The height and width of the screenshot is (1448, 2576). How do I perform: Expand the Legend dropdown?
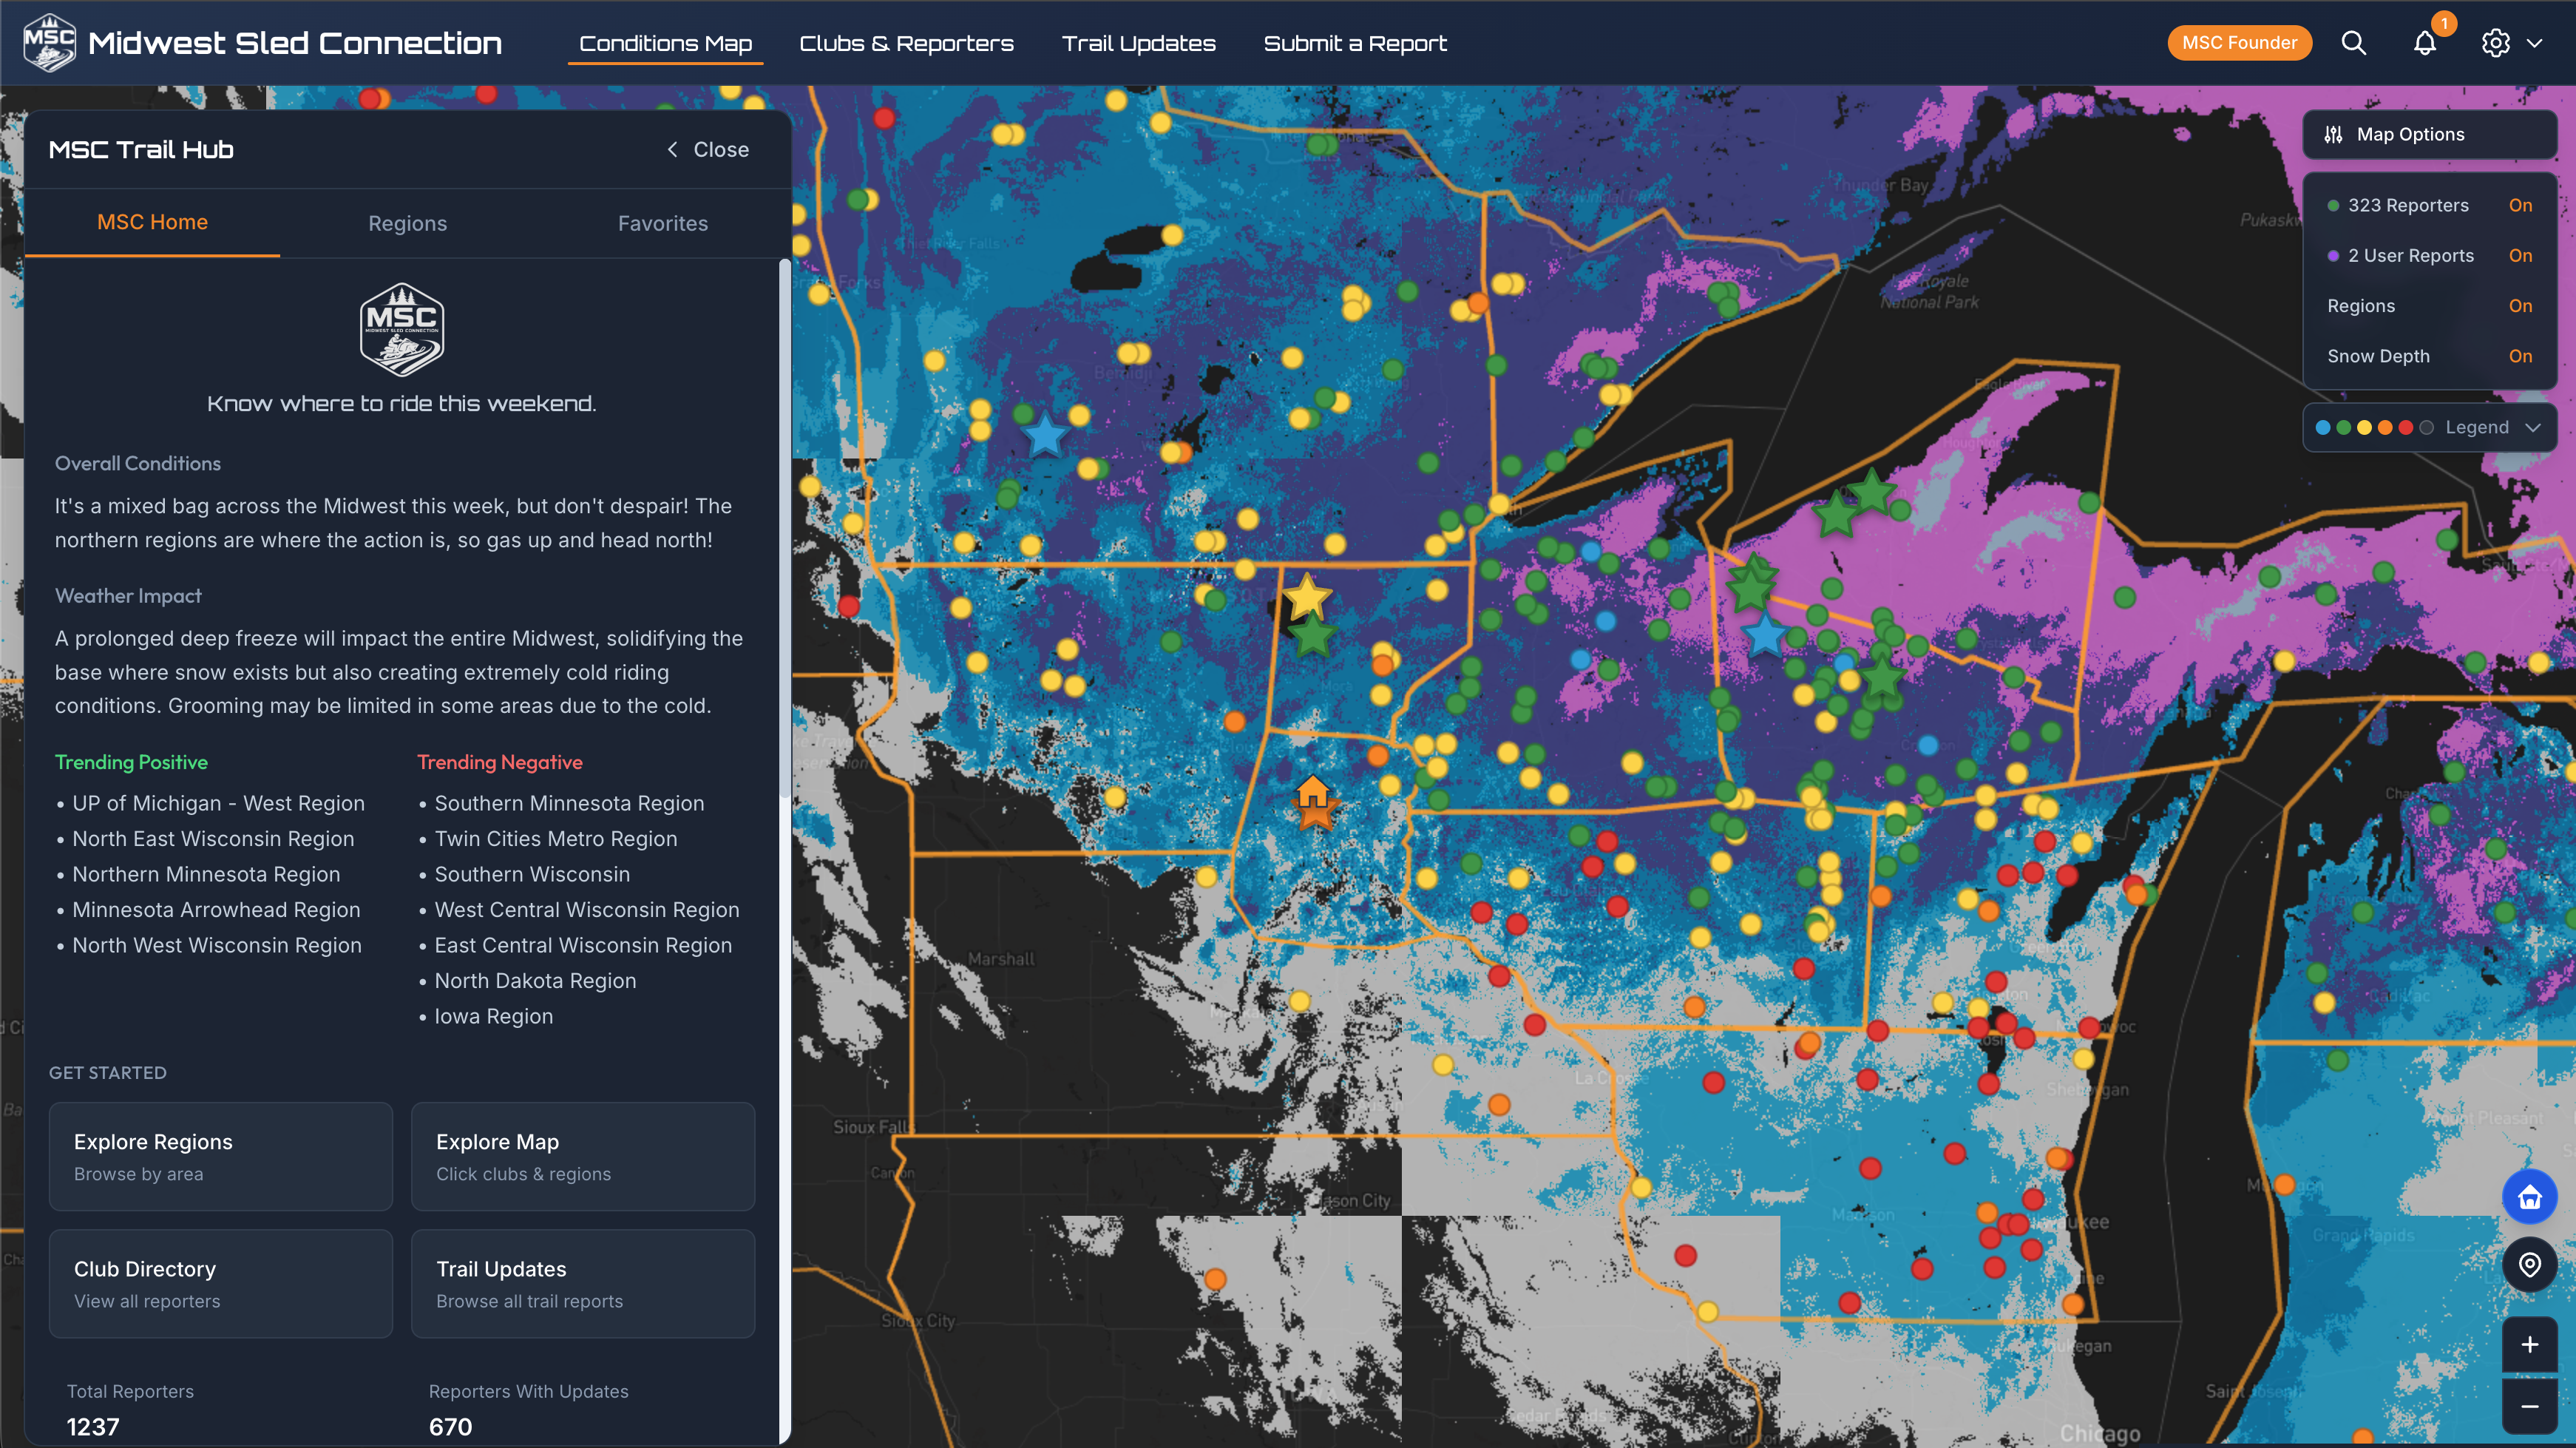point(2534,427)
